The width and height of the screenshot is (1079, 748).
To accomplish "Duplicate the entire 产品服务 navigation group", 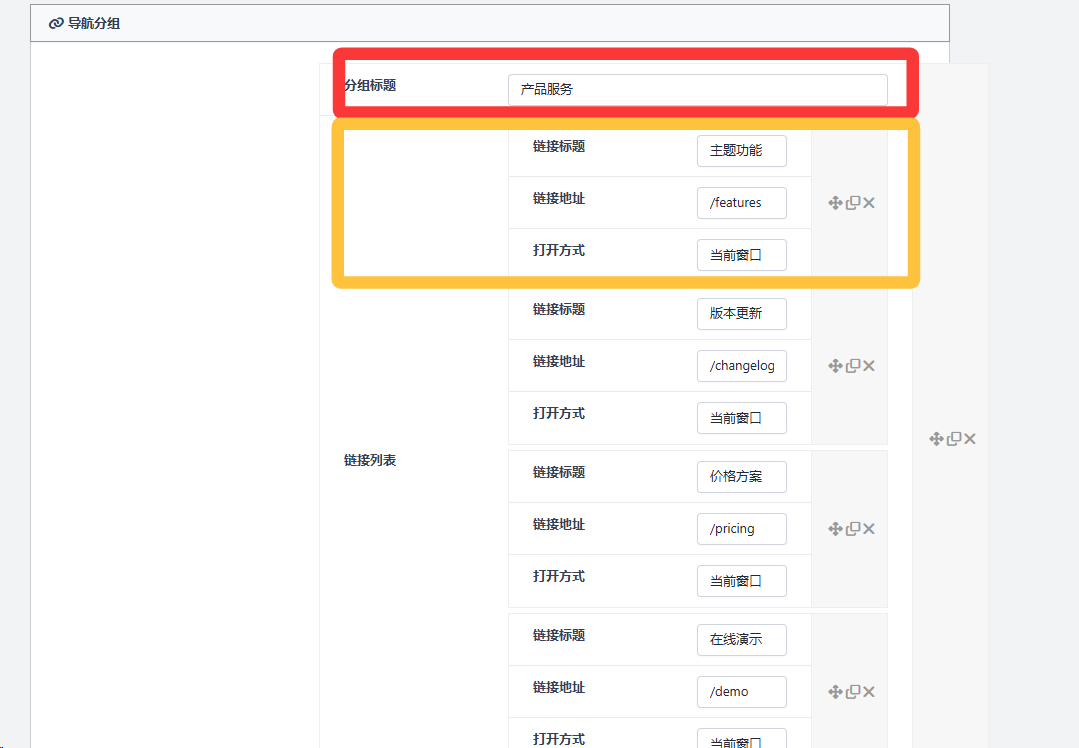I will (954, 439).
